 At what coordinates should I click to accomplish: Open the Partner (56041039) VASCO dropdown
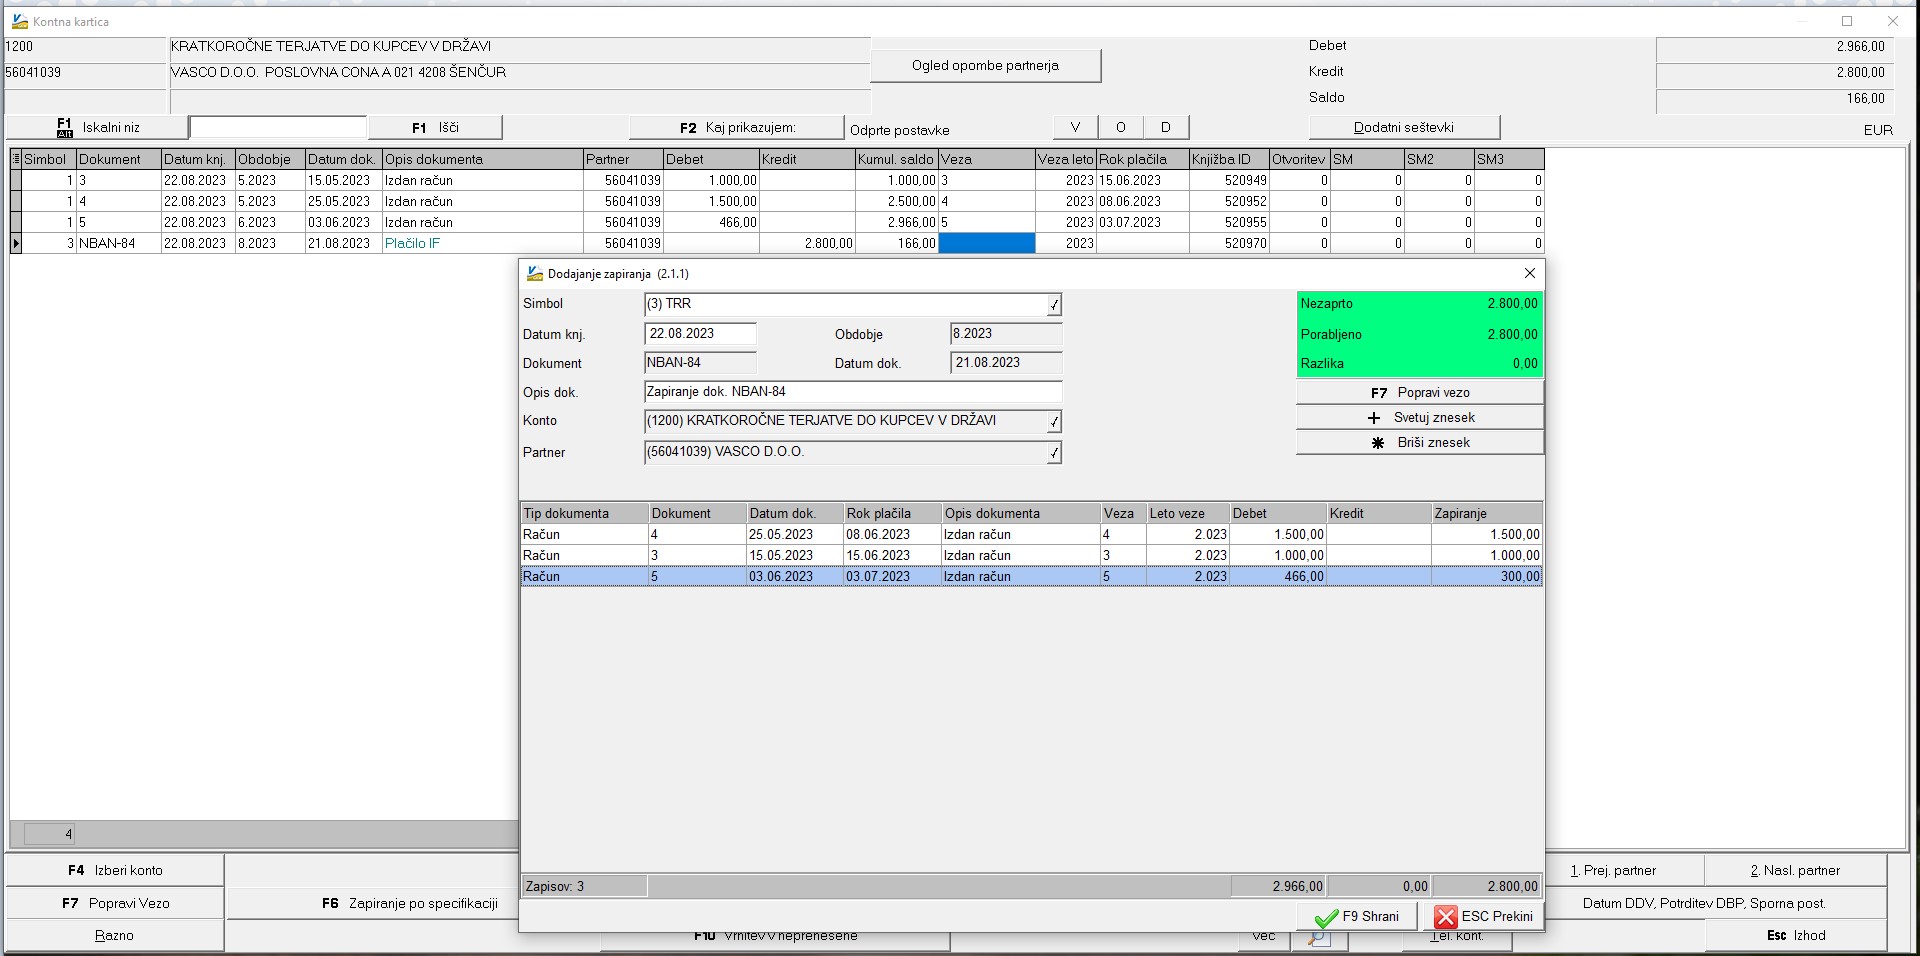[x=1054, y=454]
